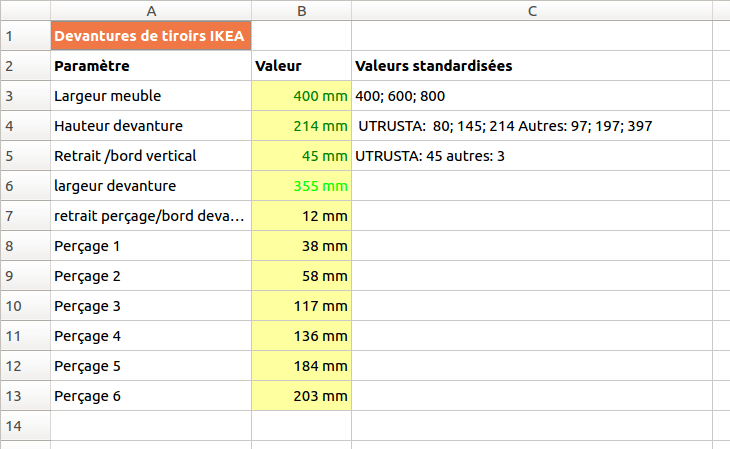Click the 'UTRUSTA: 80; 145; 214 Autres' cell
730x449 pixels.
coord(532,126)
